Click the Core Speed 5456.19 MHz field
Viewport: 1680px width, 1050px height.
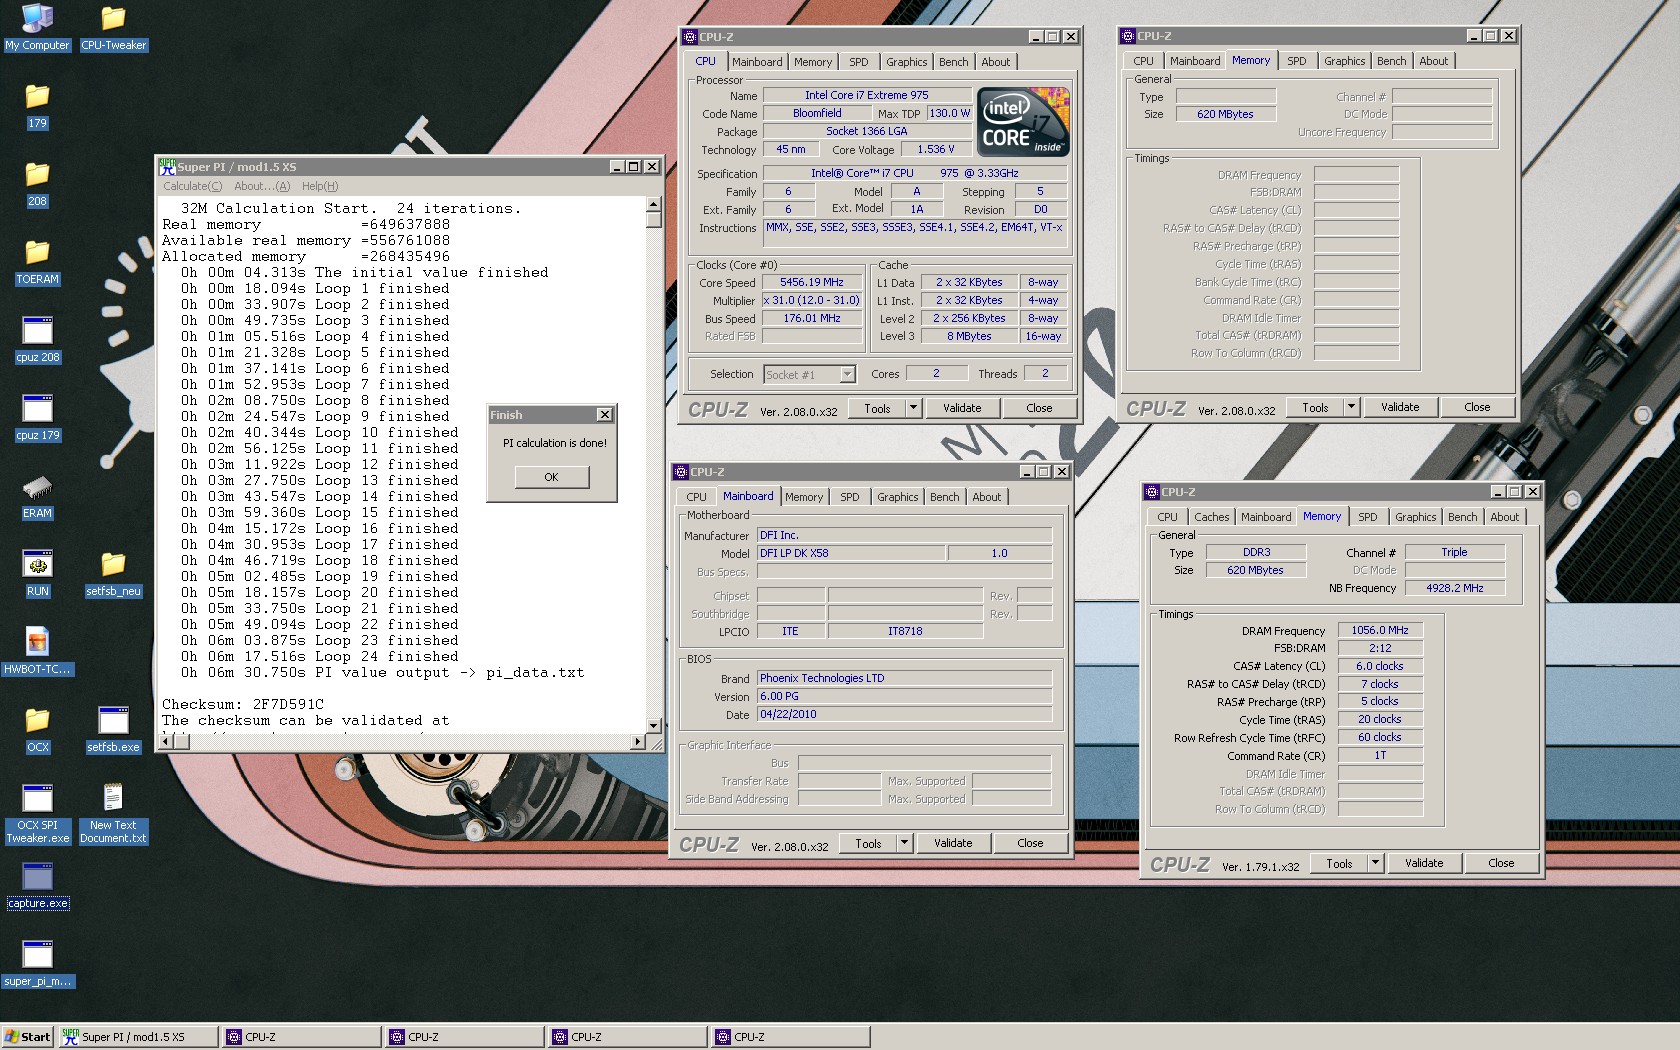click(x=812, y=283)
